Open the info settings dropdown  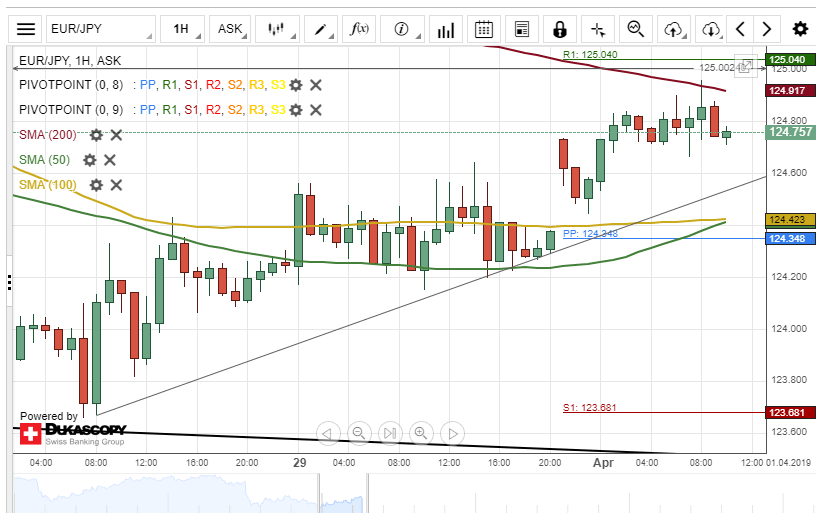pos(402,29)
